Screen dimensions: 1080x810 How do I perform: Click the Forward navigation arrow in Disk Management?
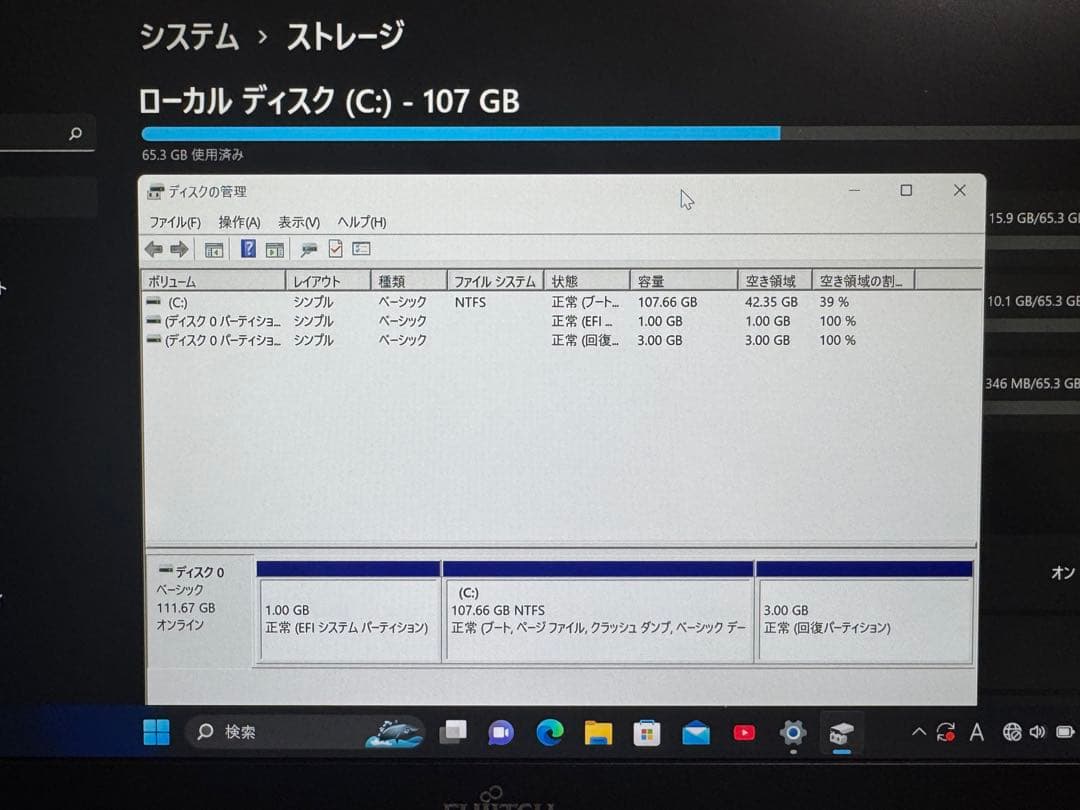click(178, 249)
